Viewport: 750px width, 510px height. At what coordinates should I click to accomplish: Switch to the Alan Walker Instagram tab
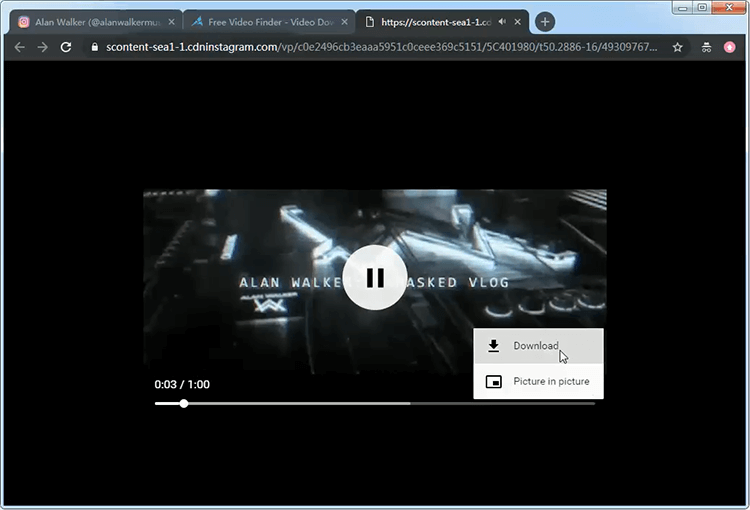click(96, 22)
